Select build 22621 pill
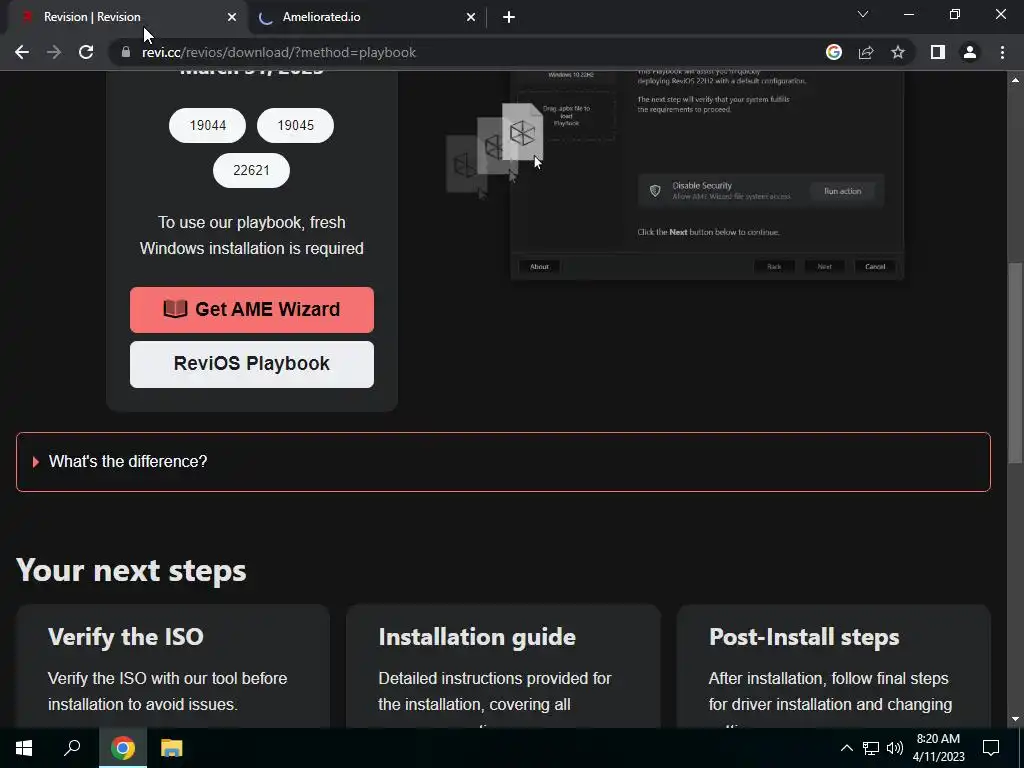 click(251, 170)
